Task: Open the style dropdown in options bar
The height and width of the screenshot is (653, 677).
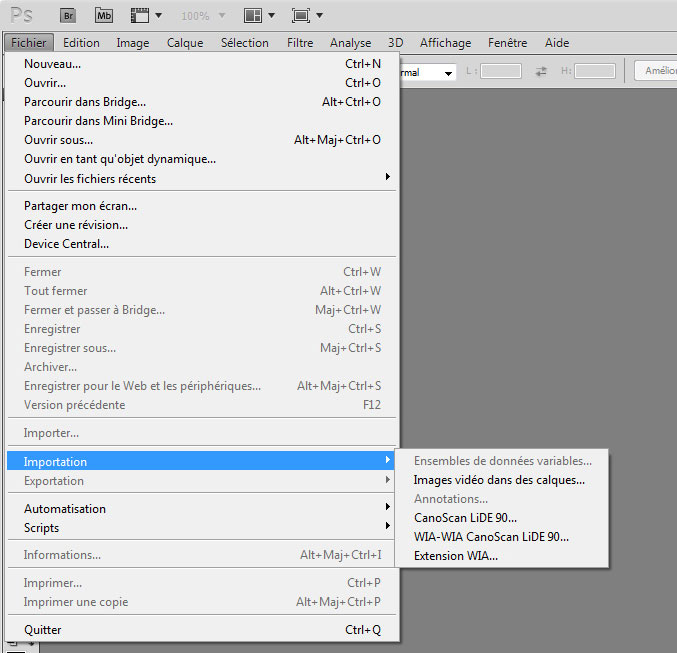Action: coord(427,72)
